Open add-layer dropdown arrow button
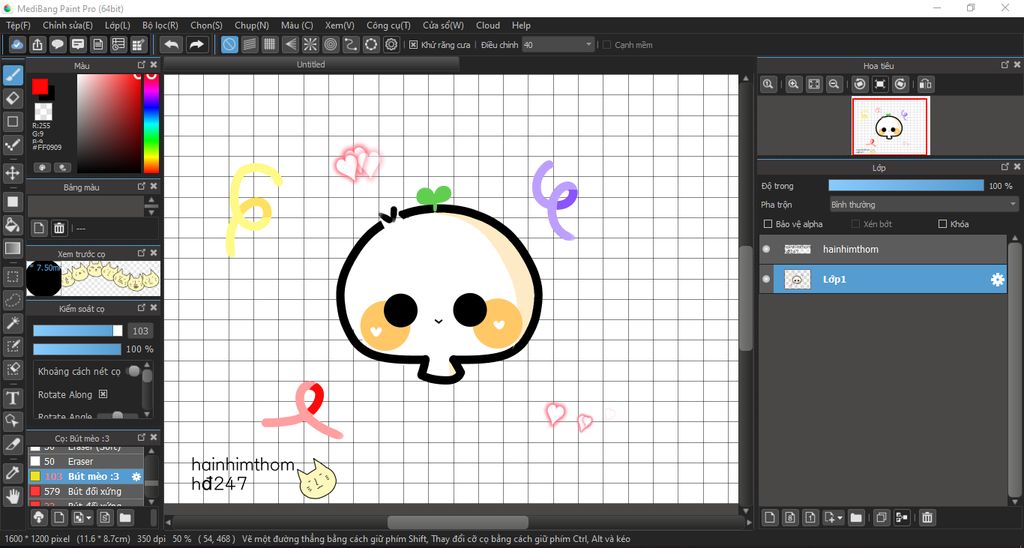Image resolution: width=1024 pixels, height=548 pixels. coord(831,518)
